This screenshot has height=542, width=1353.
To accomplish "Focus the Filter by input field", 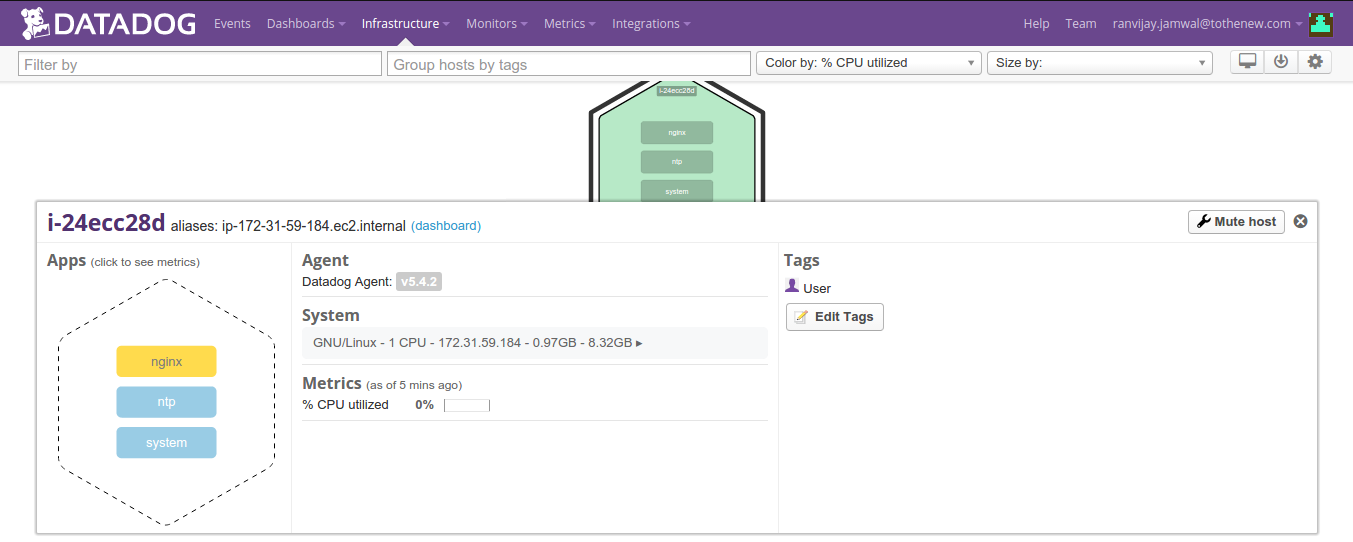I will point(200,64).
